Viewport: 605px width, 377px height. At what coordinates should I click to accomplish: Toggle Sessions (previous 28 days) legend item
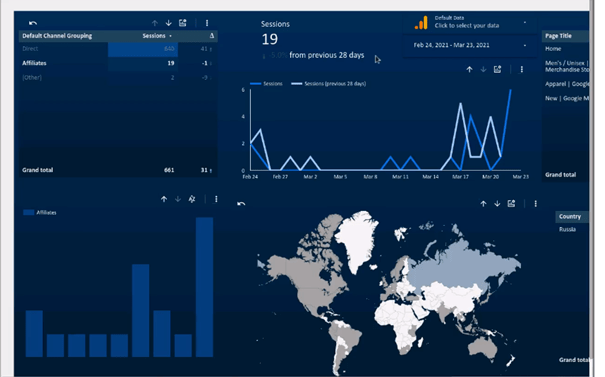(328, 84)
